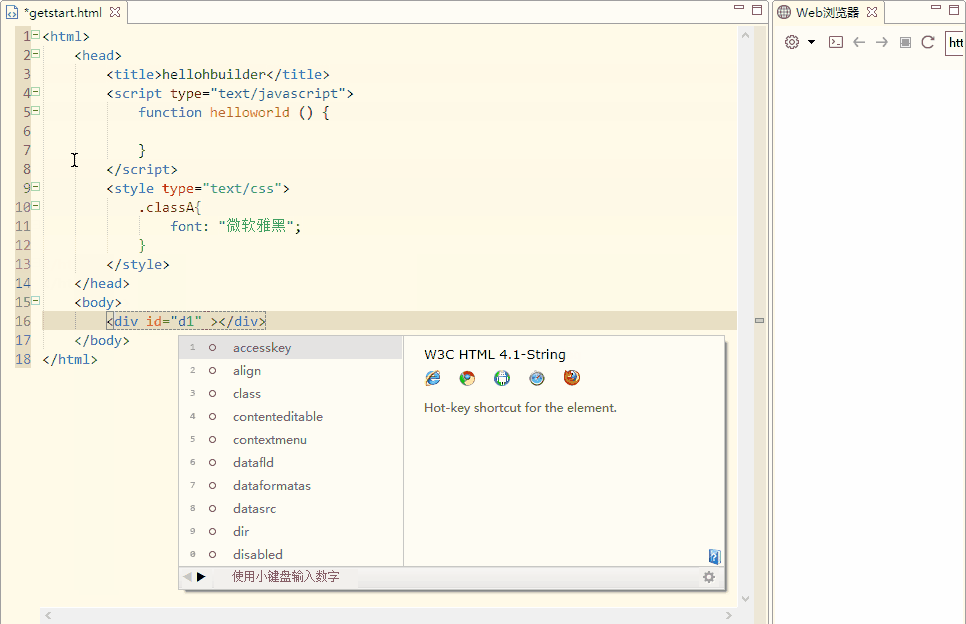
Task: Choose contenteditable attribute suggestion
Action: 291,416
